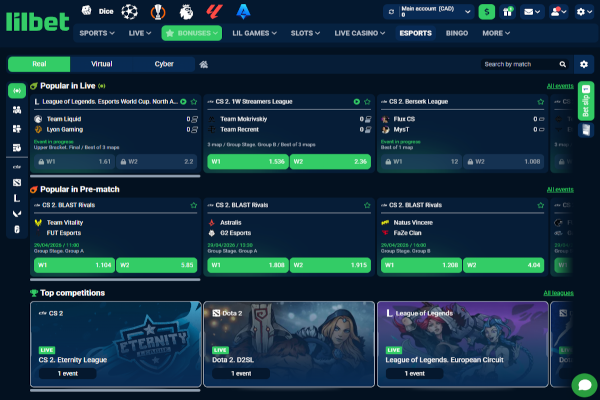Open the user profile menu

(558, 12)
